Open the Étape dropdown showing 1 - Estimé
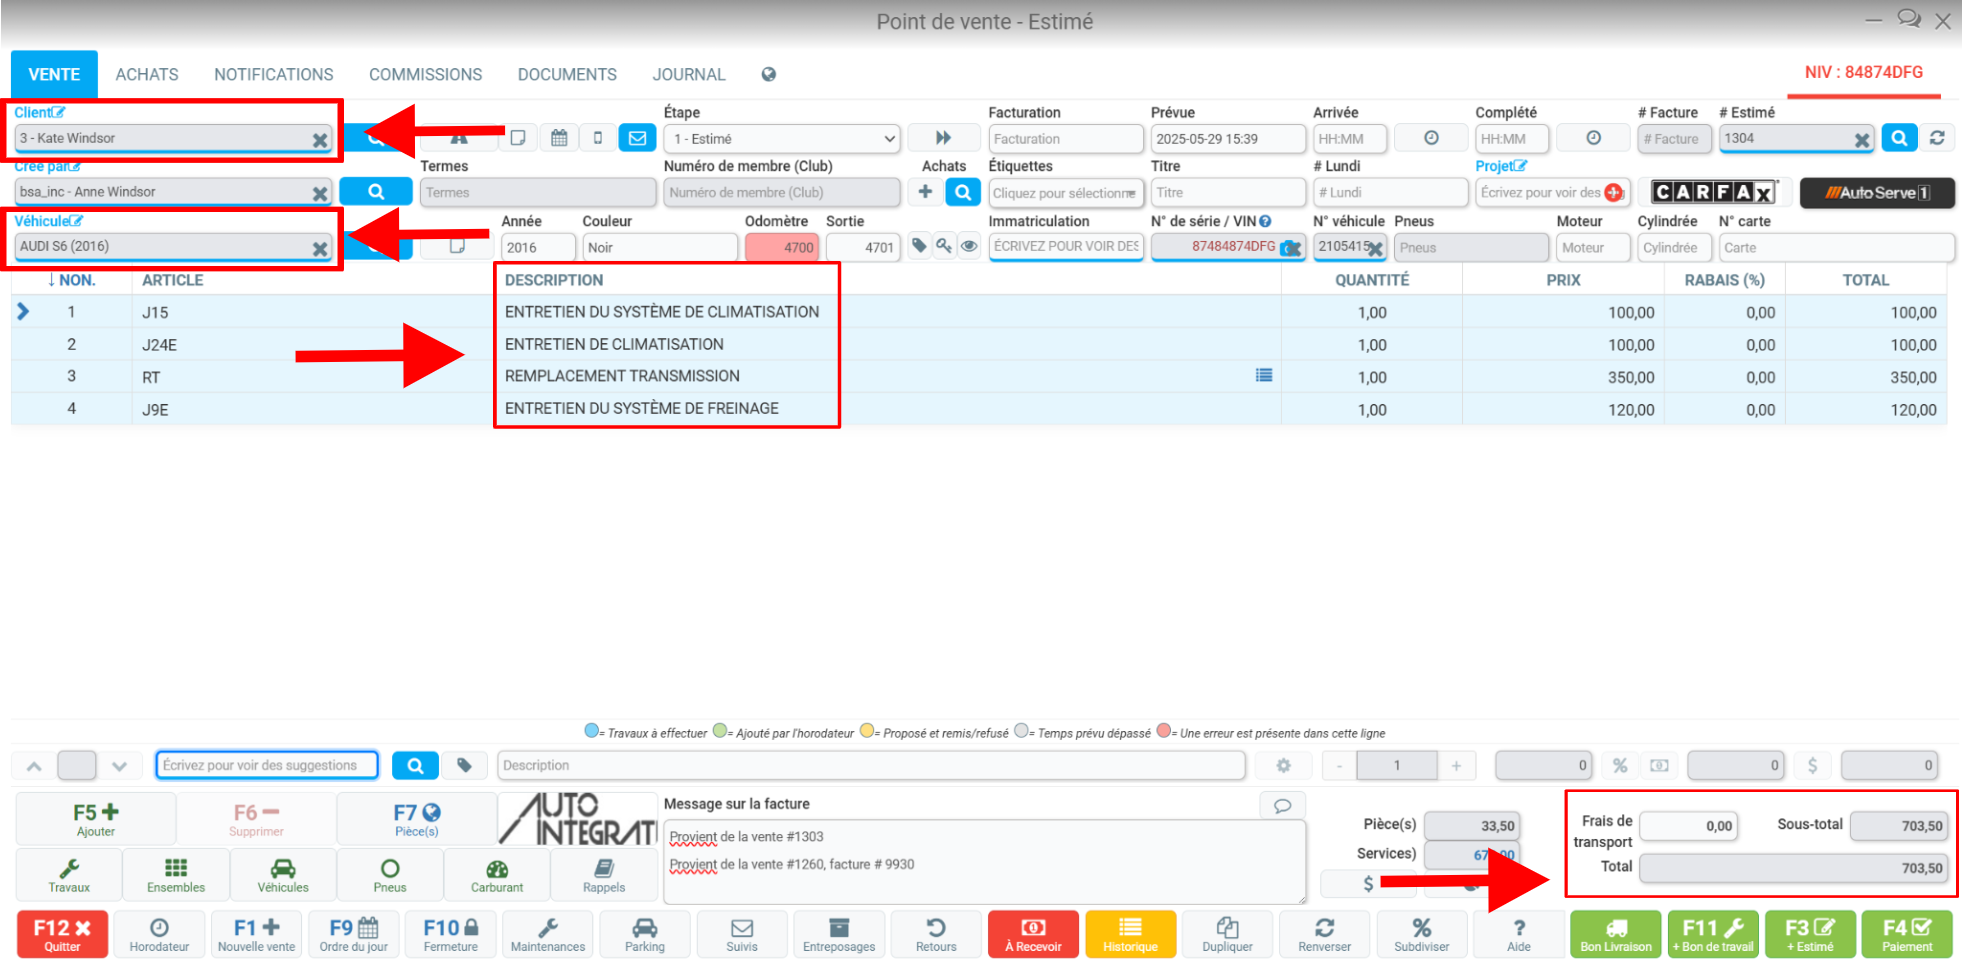Screen dimensions: 1962x965 click(x=782, y=138)
